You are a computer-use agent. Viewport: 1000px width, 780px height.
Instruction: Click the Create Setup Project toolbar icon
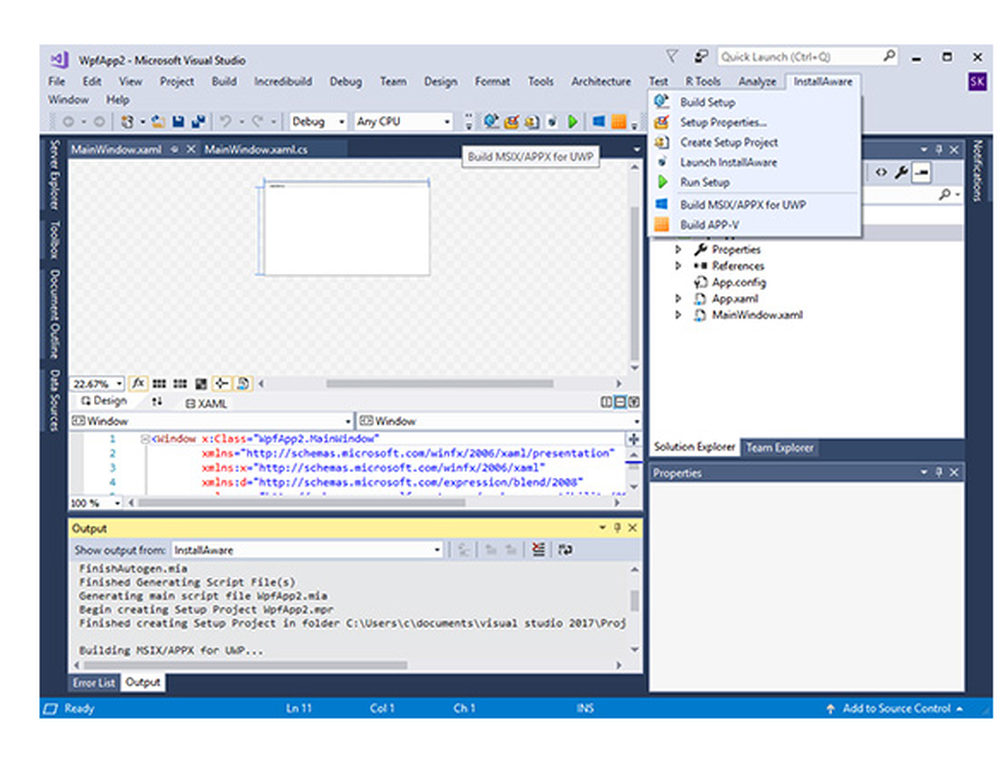[x=532, y=121]
